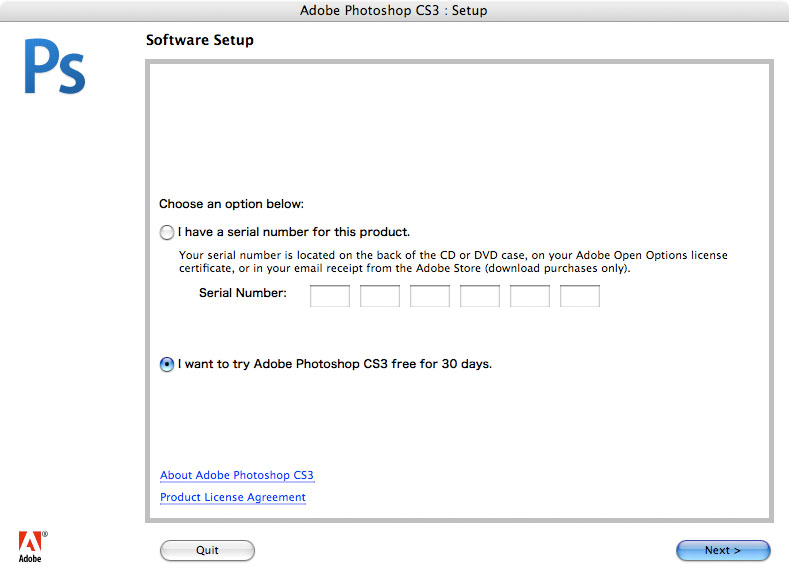Choose the 30-day free trial radio option

click(x=167, y=364)
